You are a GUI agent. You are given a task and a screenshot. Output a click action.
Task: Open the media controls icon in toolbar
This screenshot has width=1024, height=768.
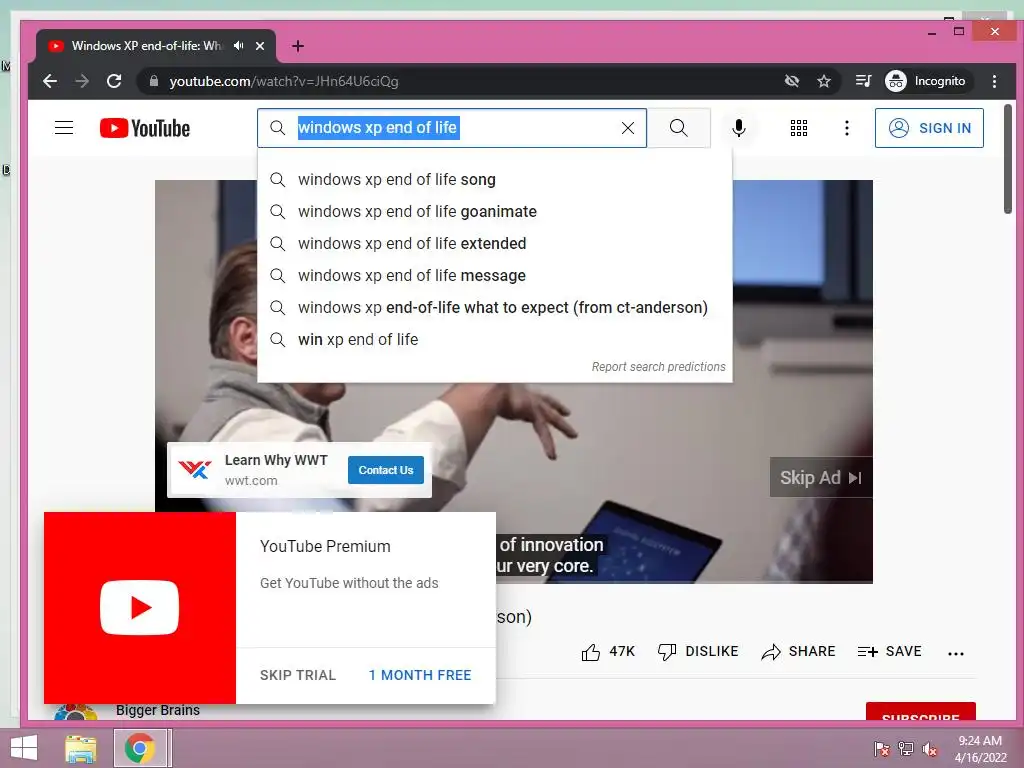coord(863,81)
